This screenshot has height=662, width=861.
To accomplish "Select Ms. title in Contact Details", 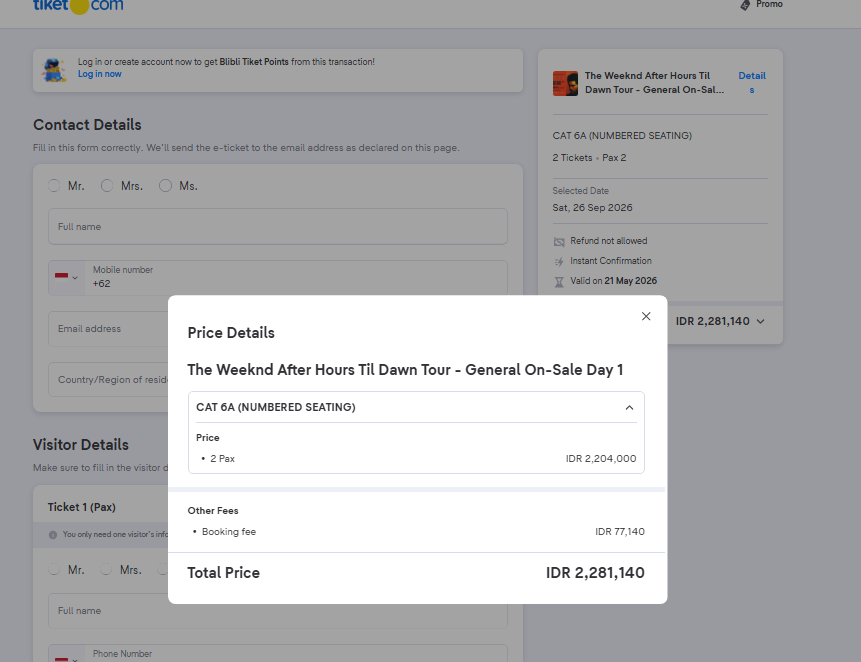I will click(x=165, y=186).
